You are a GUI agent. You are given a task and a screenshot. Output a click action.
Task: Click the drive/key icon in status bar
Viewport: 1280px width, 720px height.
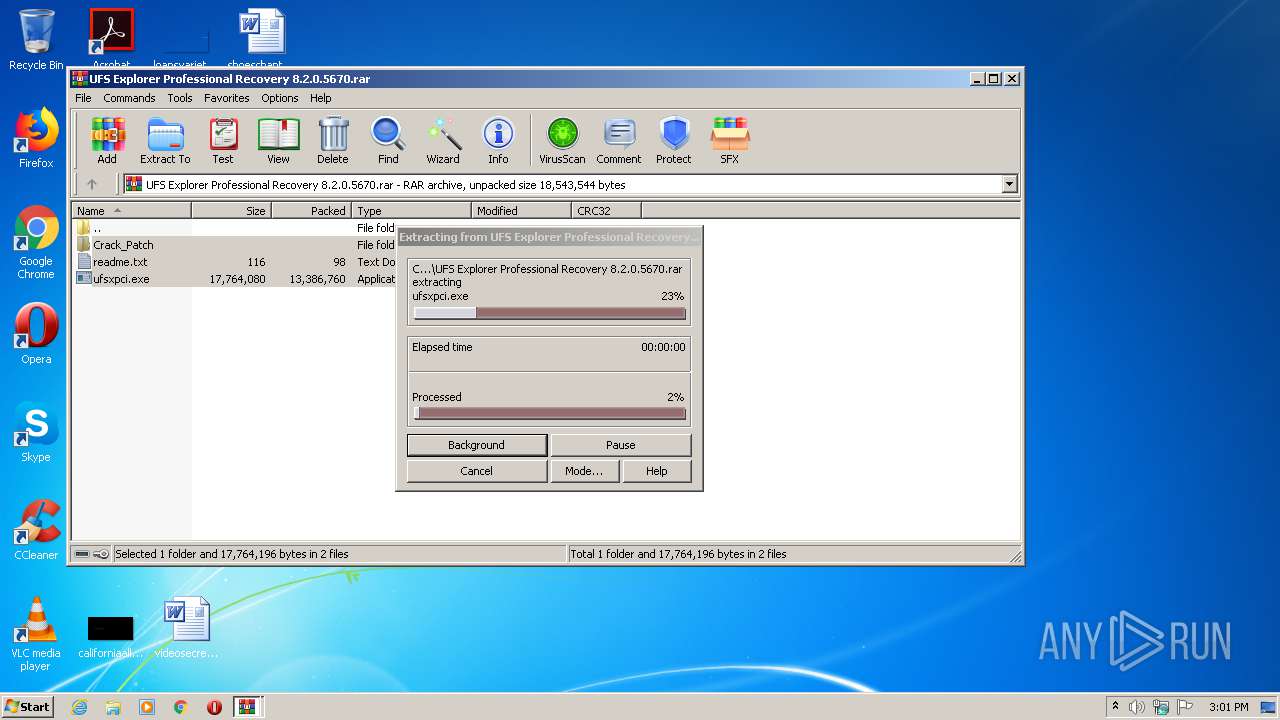pos(92,554)
